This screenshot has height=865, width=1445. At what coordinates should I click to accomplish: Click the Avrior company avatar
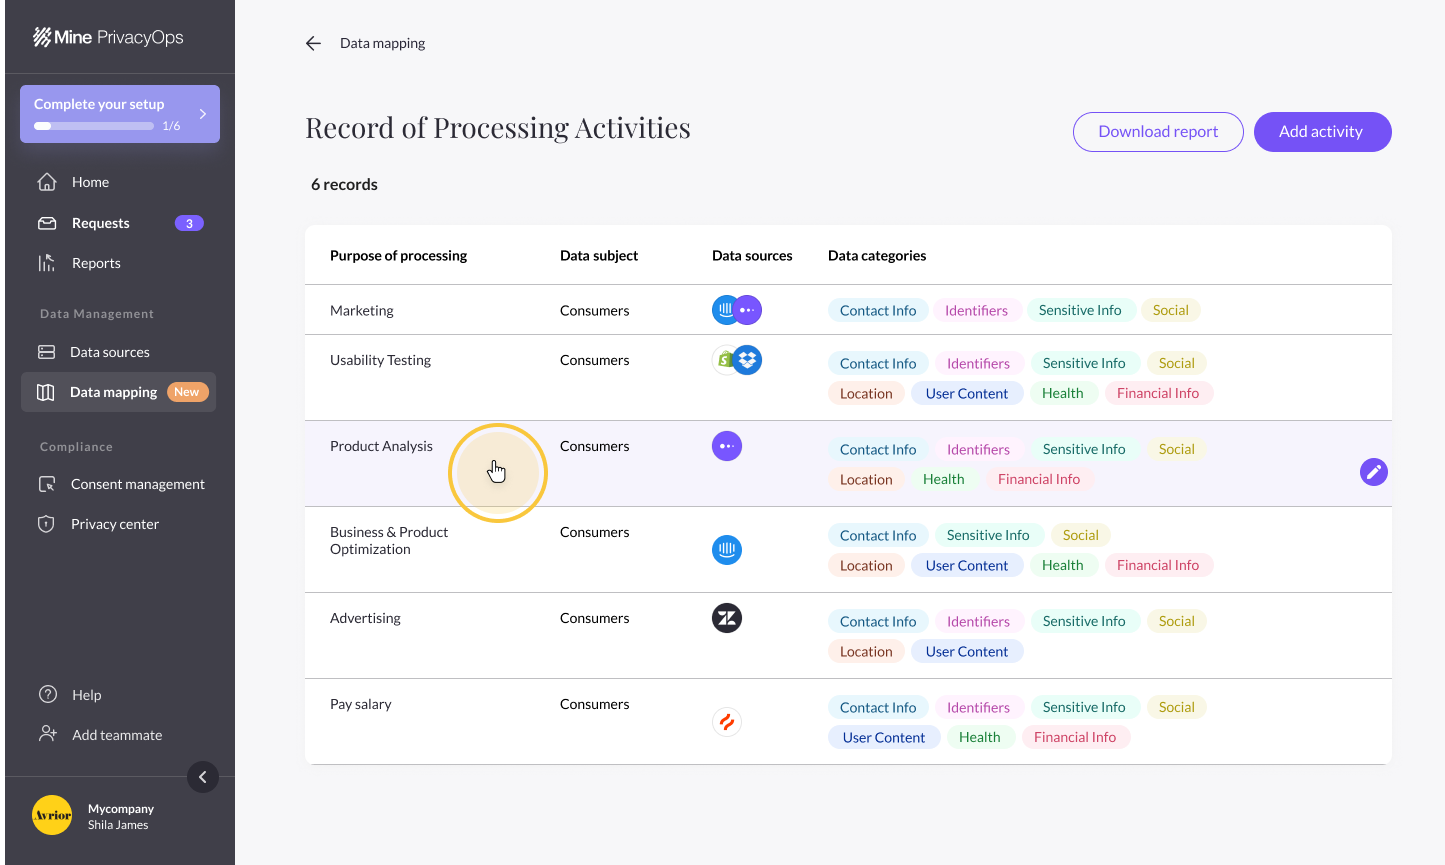(52, 815)
